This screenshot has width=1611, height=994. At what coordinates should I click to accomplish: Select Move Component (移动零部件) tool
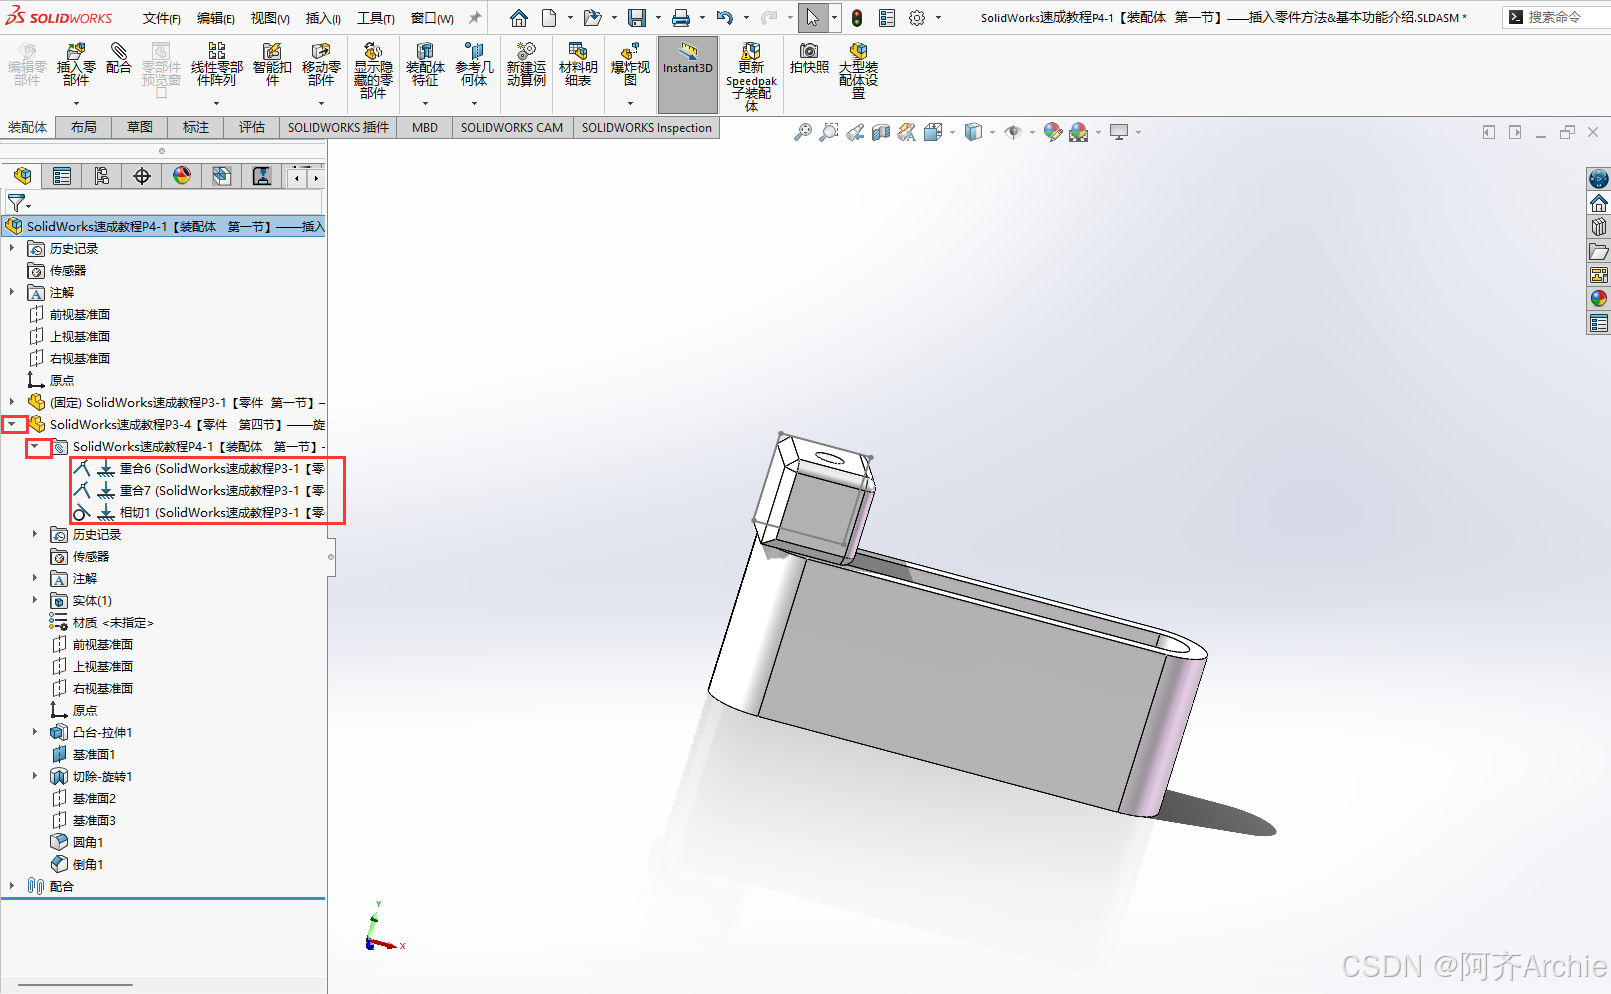pos(321,64)
